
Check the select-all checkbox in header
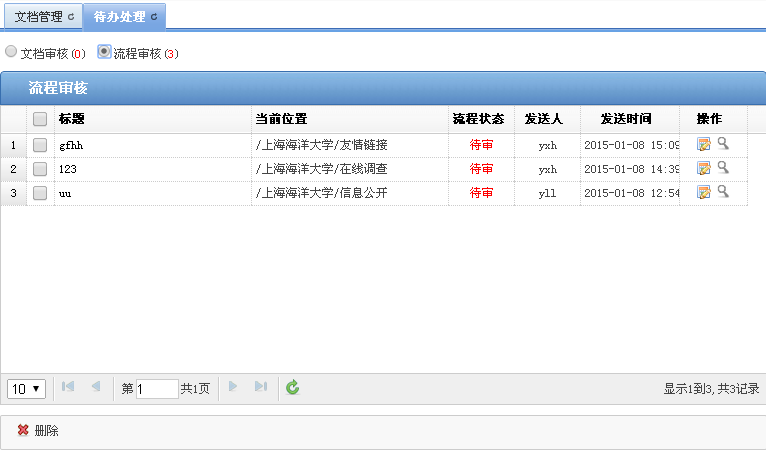40,119
